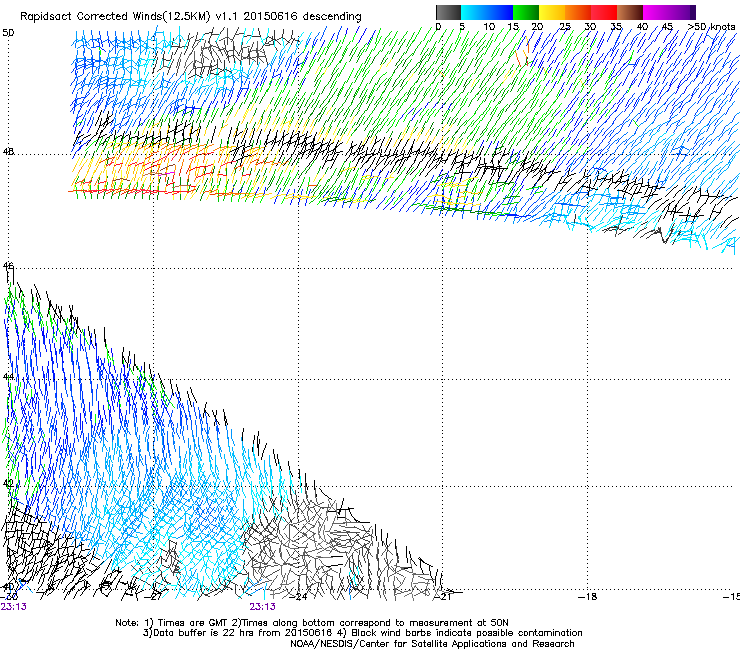Select the longitude label "-18" on the bottom axis
The image size is (740, 650).
tap(588, 597)
